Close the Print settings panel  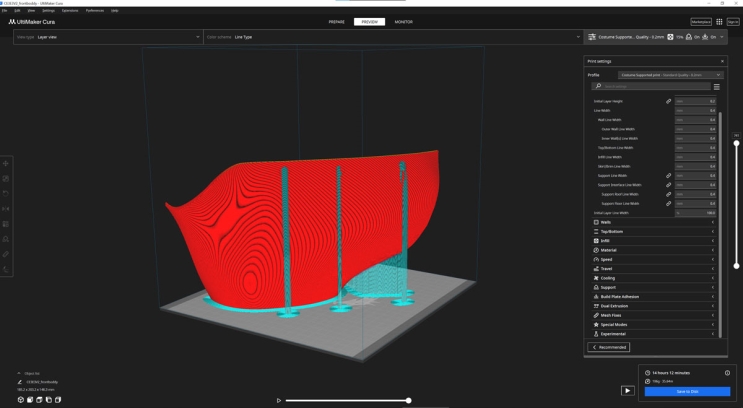[722, 61]
